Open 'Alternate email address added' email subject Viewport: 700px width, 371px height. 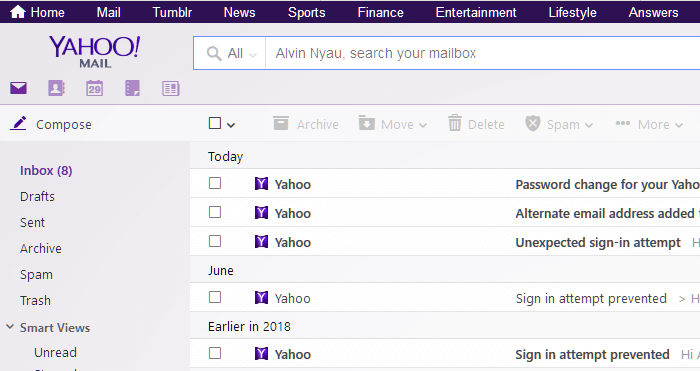coord(605,213)
